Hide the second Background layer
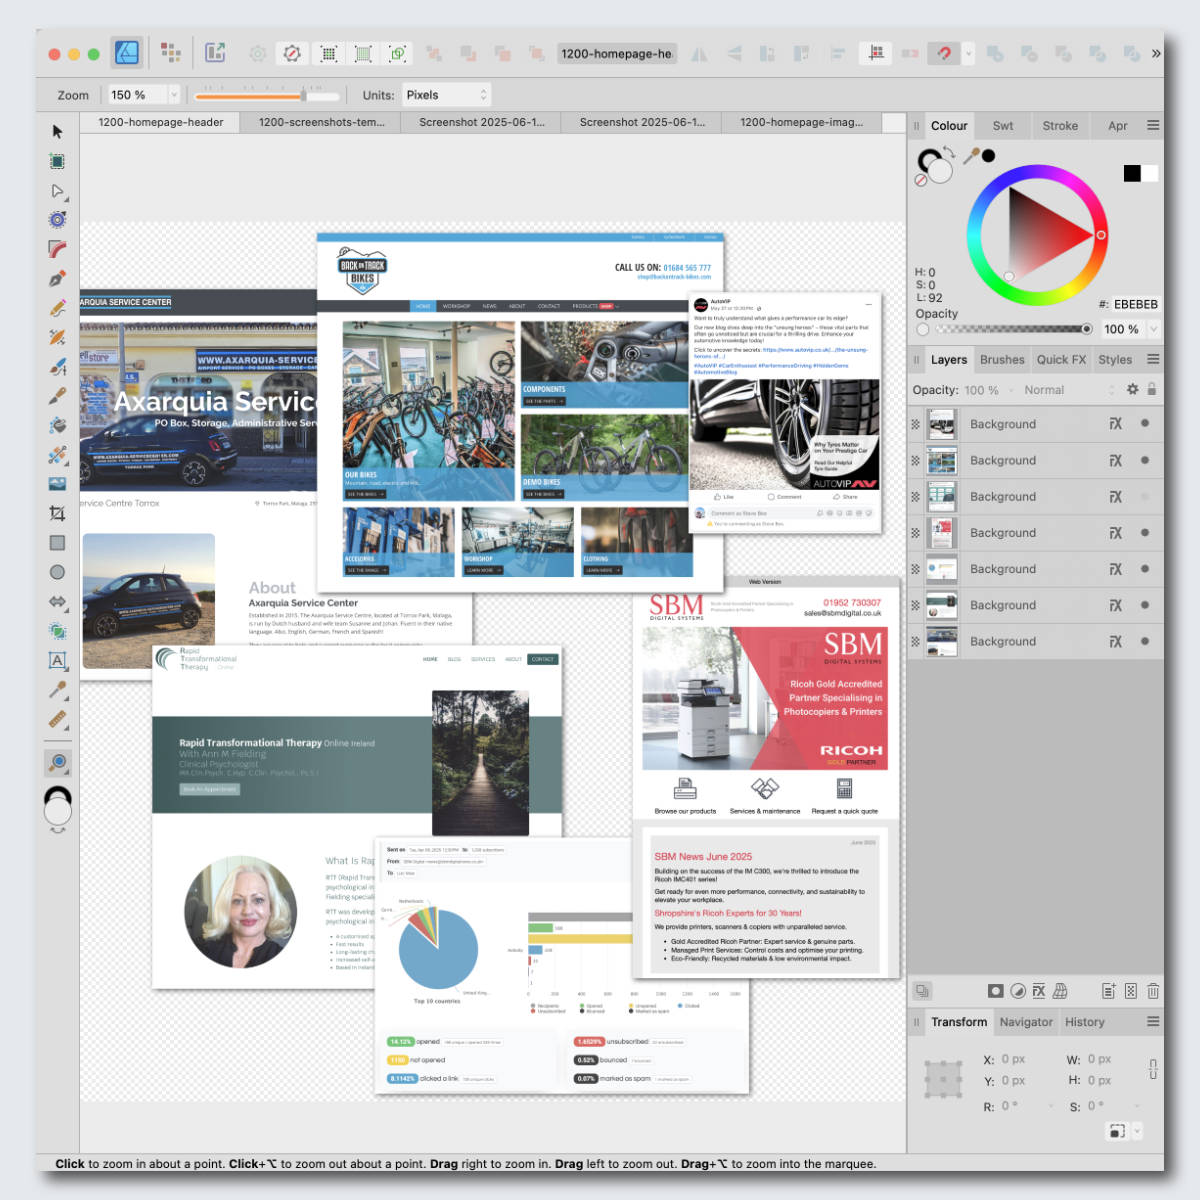 point(1145,460)
